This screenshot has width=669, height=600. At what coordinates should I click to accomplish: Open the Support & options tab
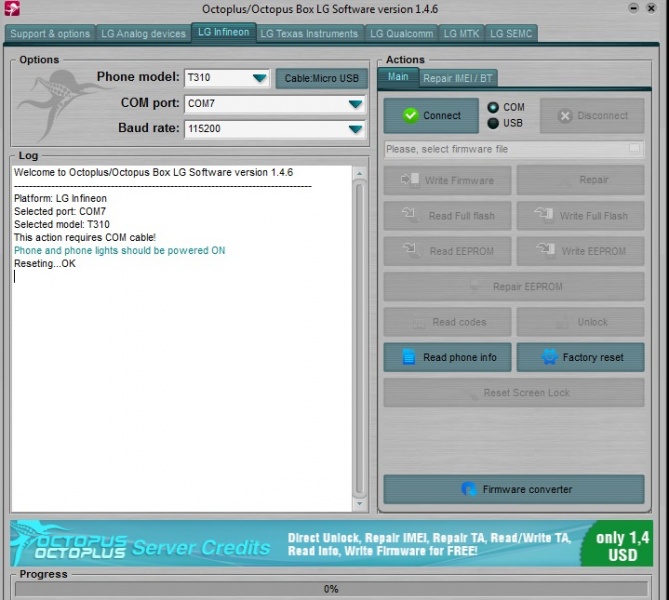50,33
